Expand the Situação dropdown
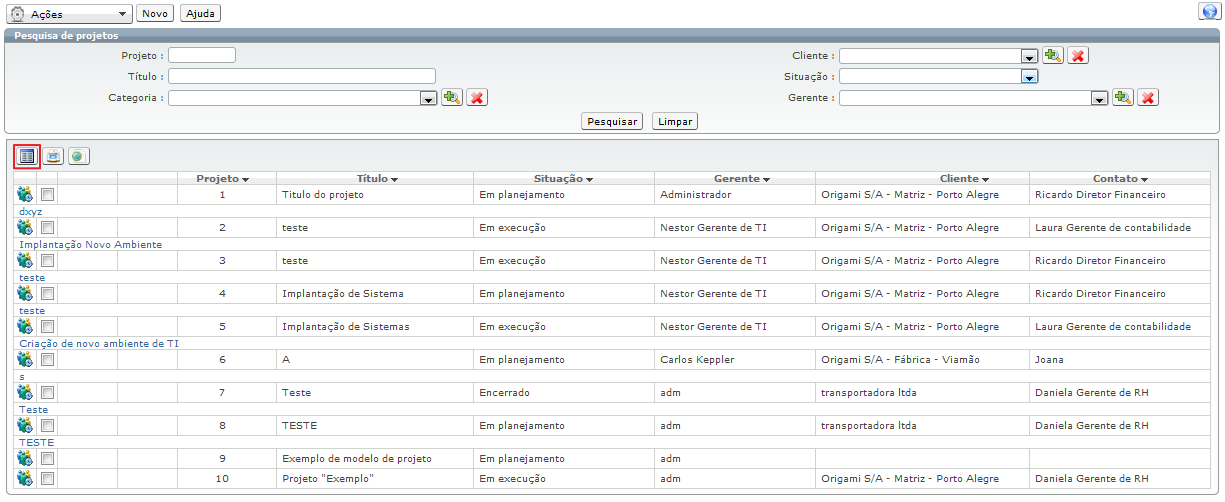The width and height of the screenshot is (1225, 502). (x=1028, y=77)
